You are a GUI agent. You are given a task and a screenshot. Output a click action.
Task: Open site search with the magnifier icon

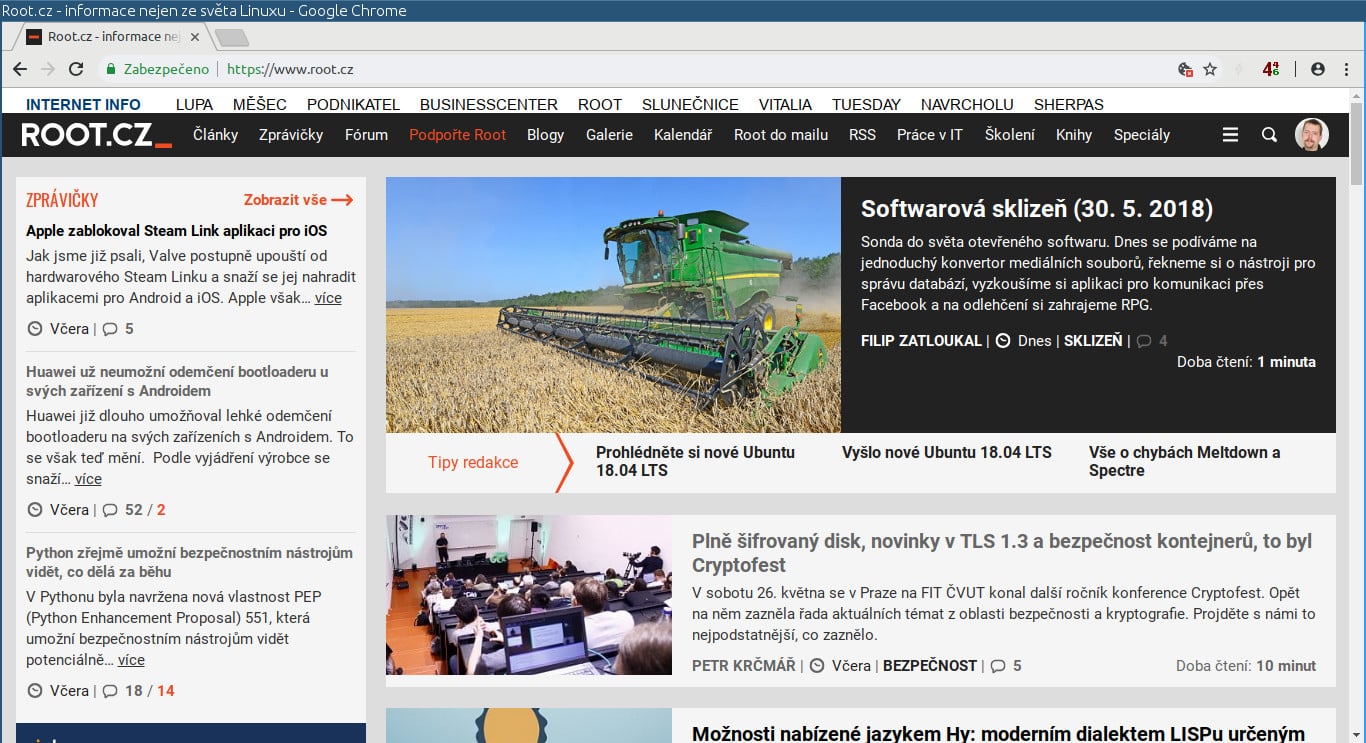pos(1269,135)
